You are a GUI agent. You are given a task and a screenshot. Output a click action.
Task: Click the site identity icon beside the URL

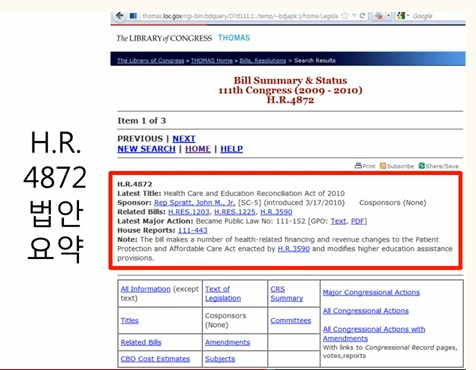pos(133,16)
